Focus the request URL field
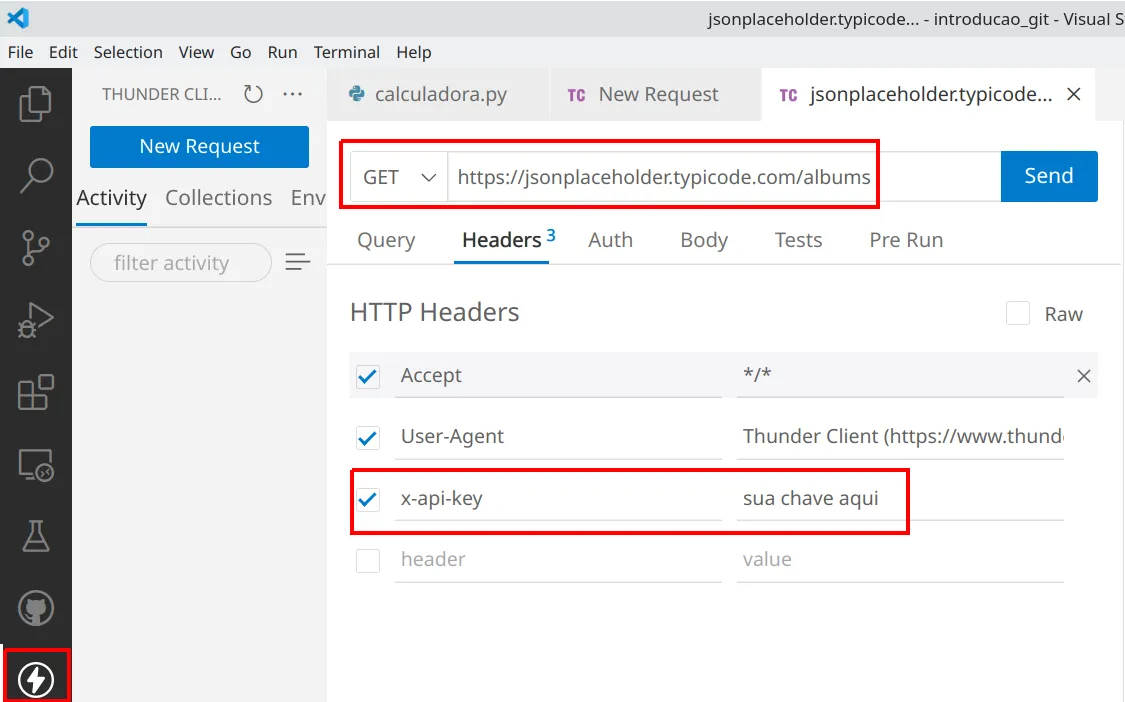The height and width of the screenshot is (702, 1125). tap(723, 177)
